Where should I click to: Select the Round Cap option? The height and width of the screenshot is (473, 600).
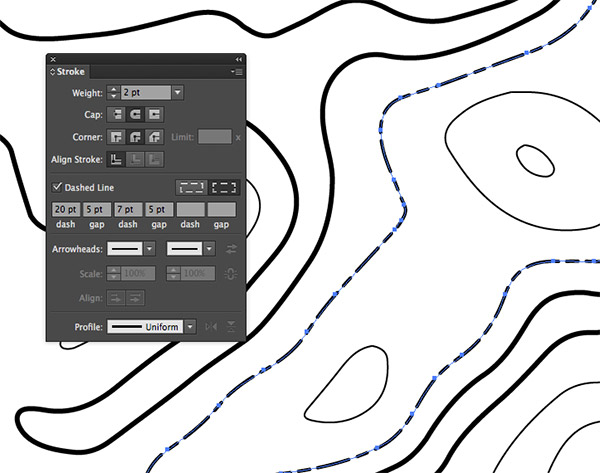(x=135, y=114)
